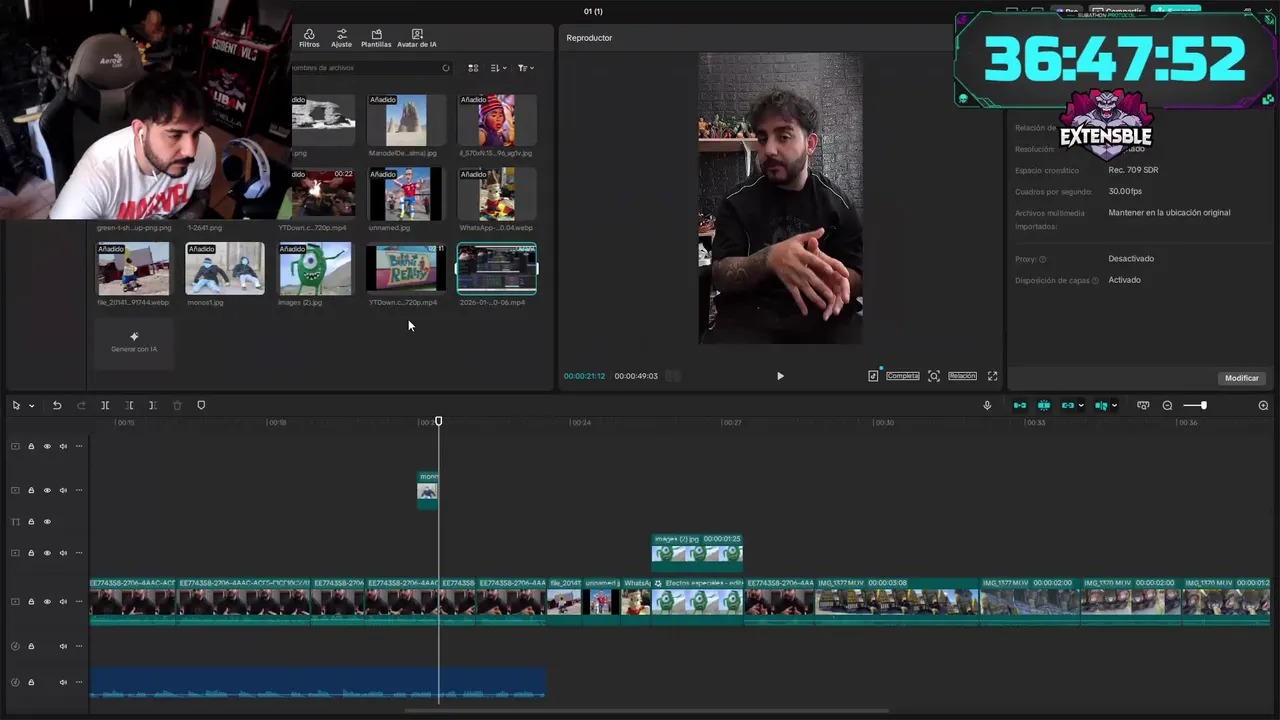Delete right of playhead tool

tap(152, 405)
